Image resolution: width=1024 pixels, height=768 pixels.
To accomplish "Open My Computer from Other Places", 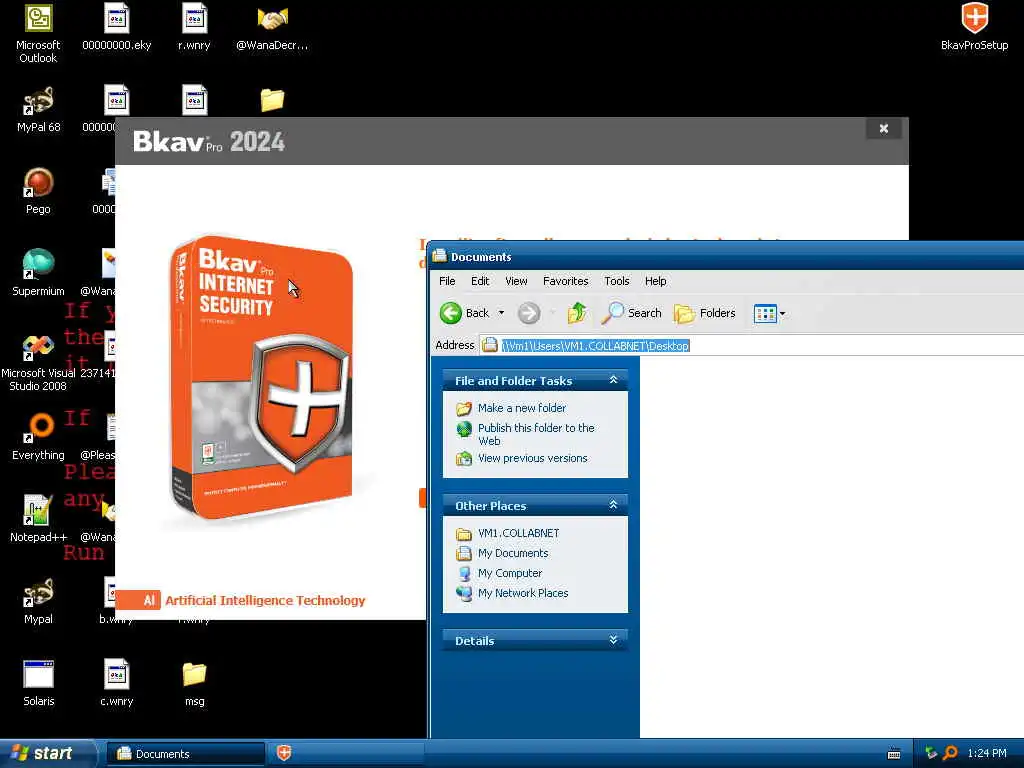I will (510, 573).
